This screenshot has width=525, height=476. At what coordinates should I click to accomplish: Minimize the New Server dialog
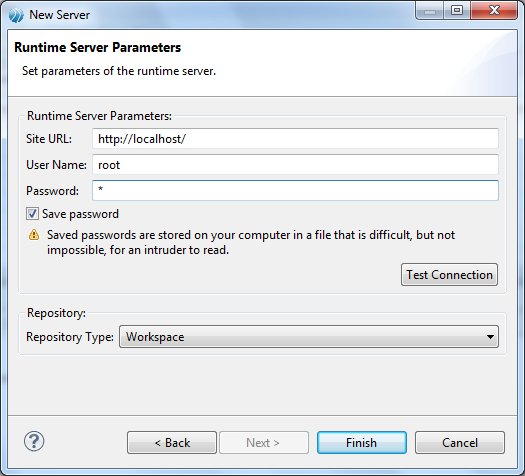430,11
